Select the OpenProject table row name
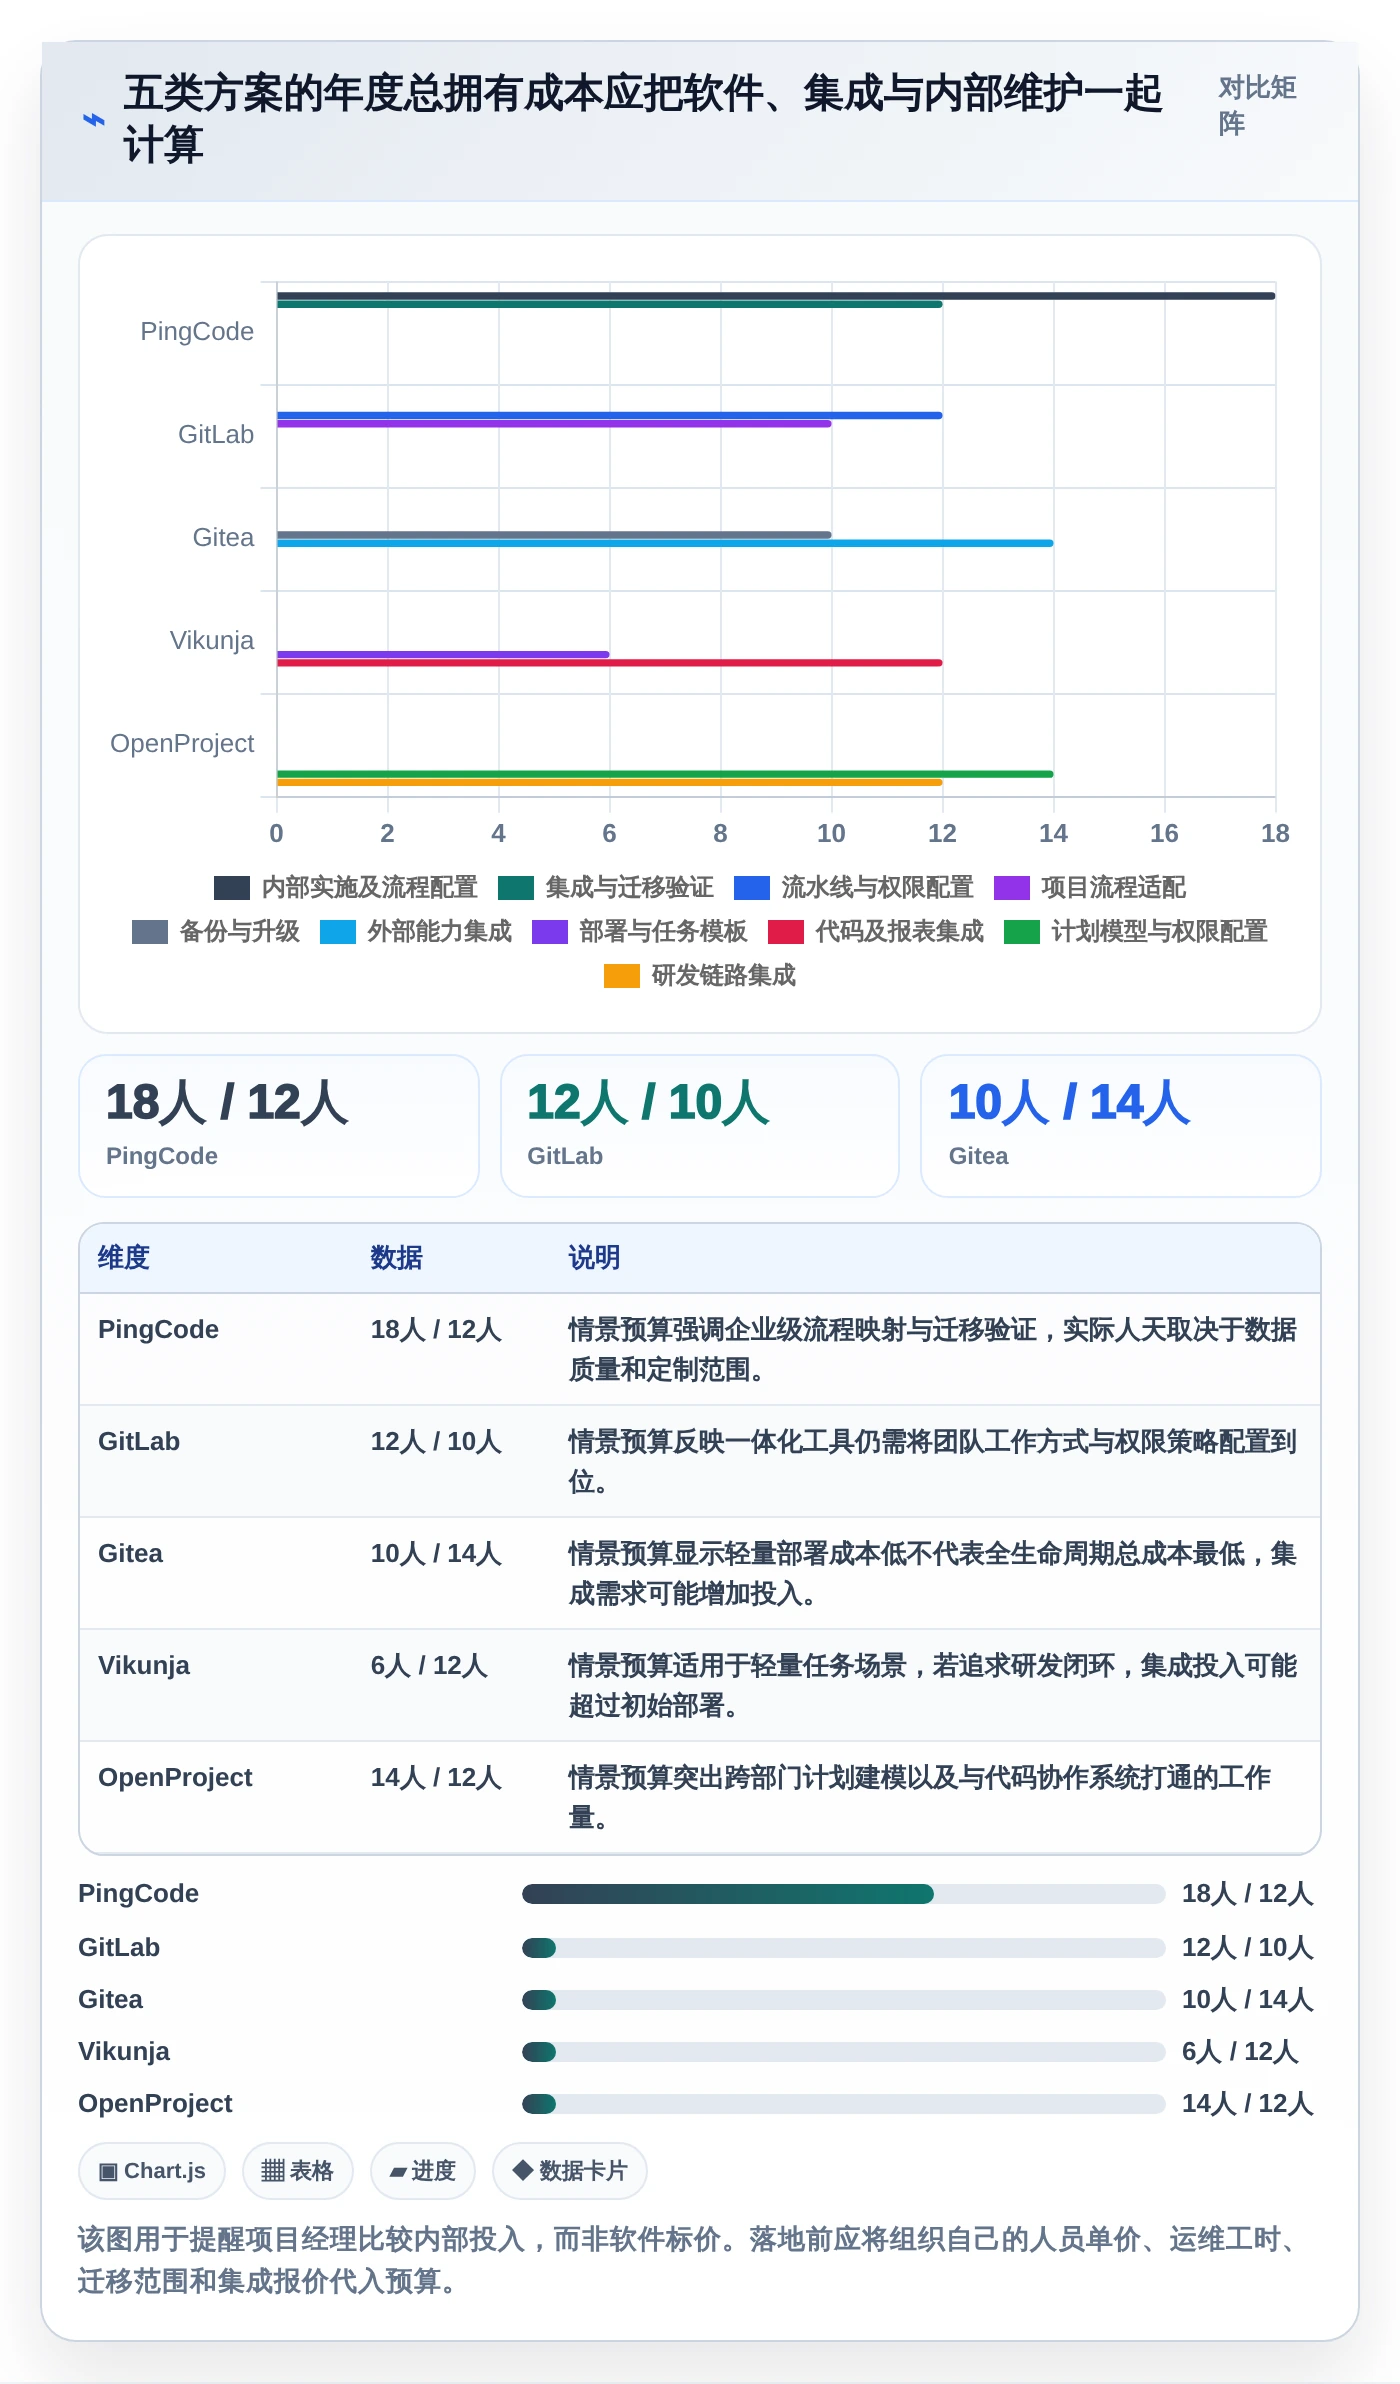1400x2384 pixels. point(175,1778)
